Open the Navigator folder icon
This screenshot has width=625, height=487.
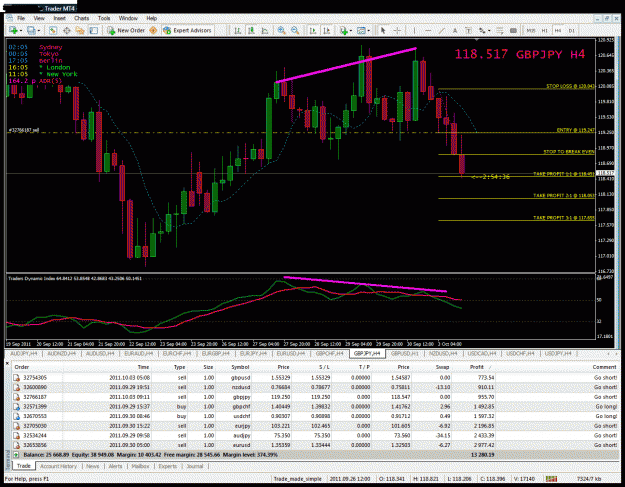click(80, 30)
